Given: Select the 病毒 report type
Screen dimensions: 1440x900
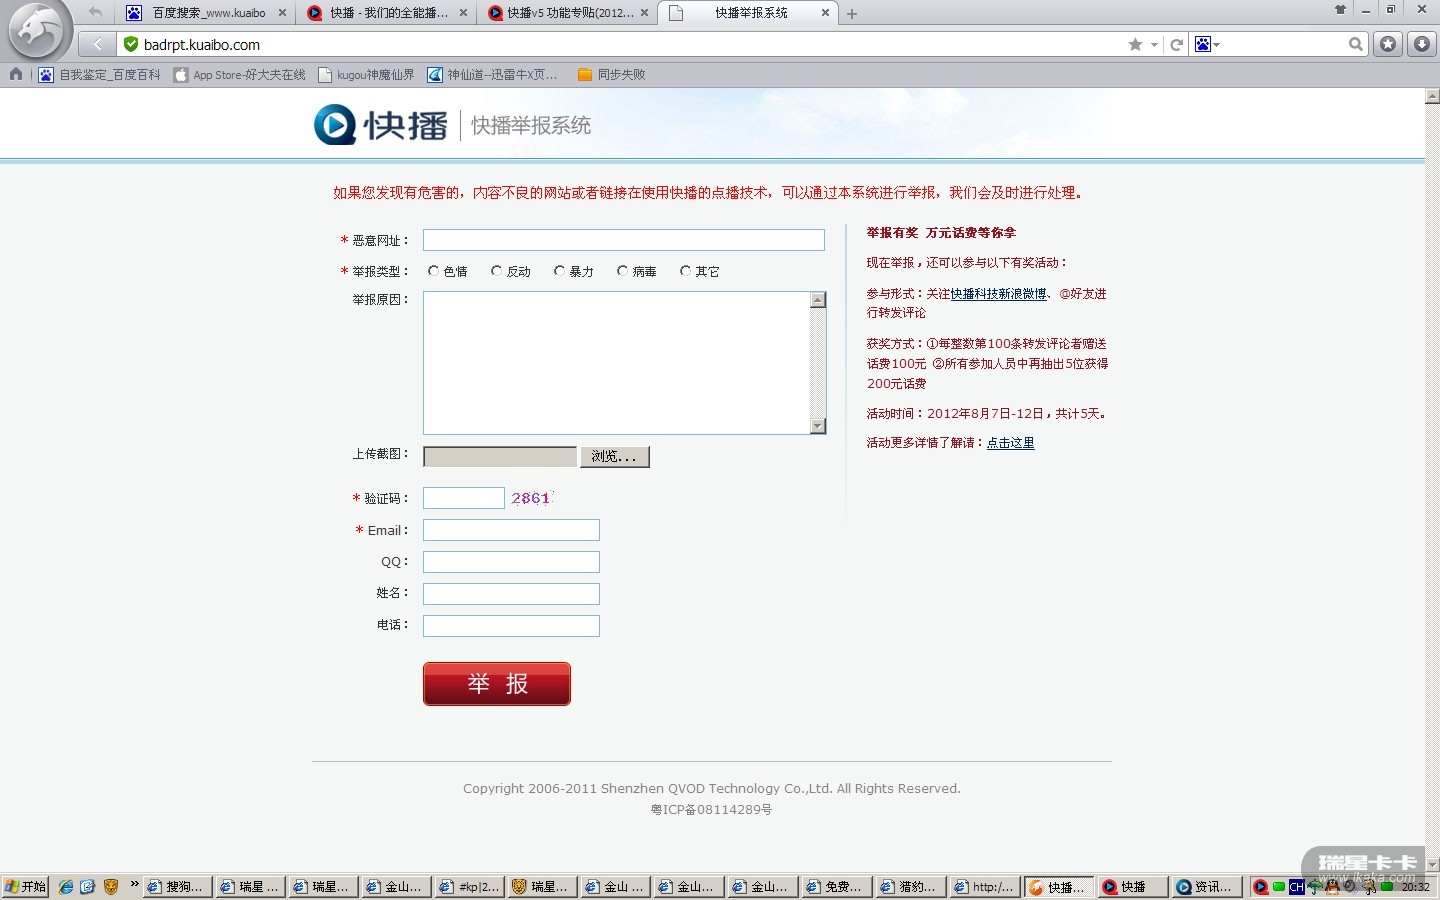Looking at the screenshot, I should click(622, 271).
